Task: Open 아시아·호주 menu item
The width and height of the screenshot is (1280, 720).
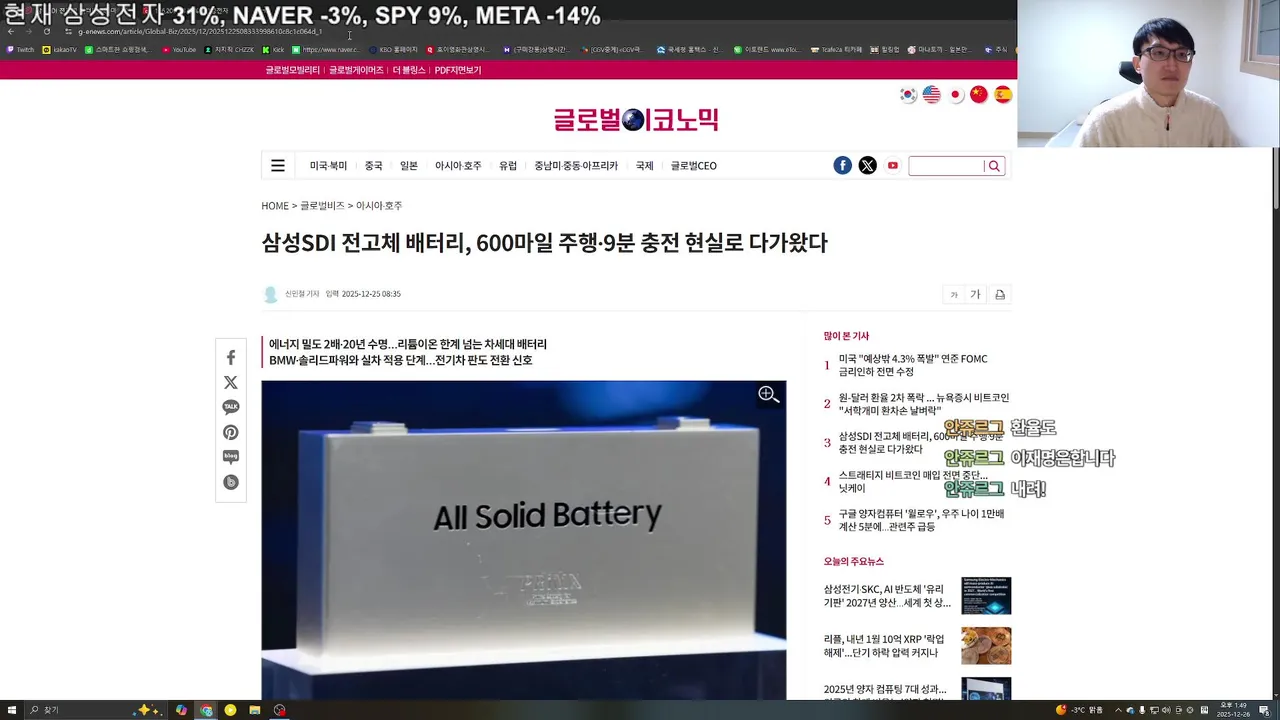Action: tap(458, 166)
